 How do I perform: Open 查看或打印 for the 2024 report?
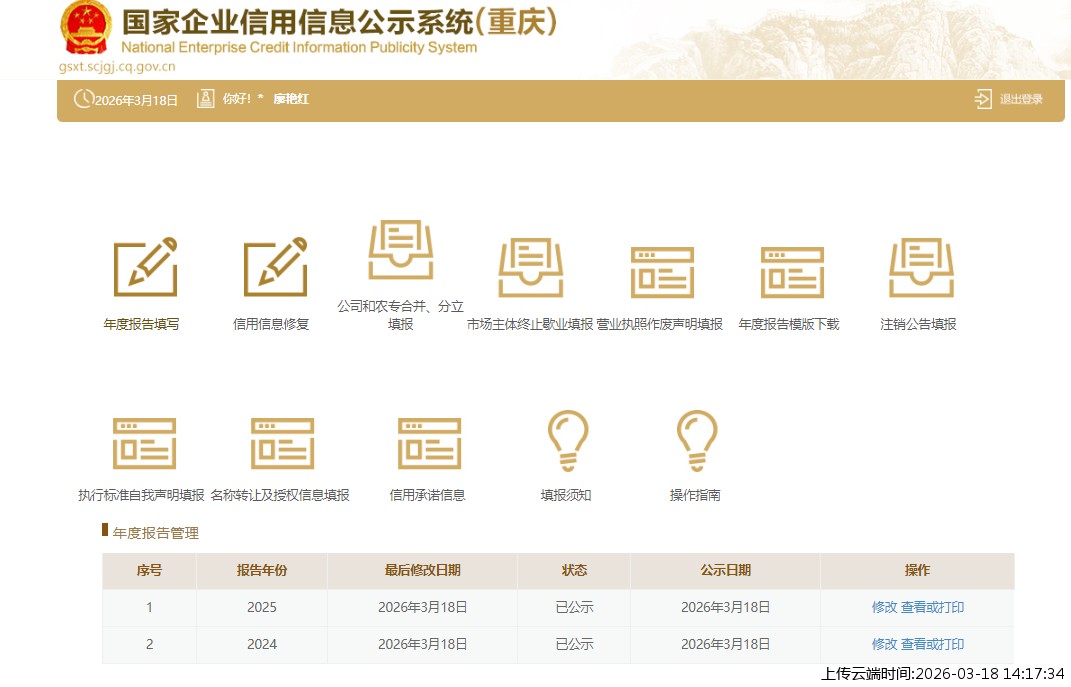coord(932,644)
